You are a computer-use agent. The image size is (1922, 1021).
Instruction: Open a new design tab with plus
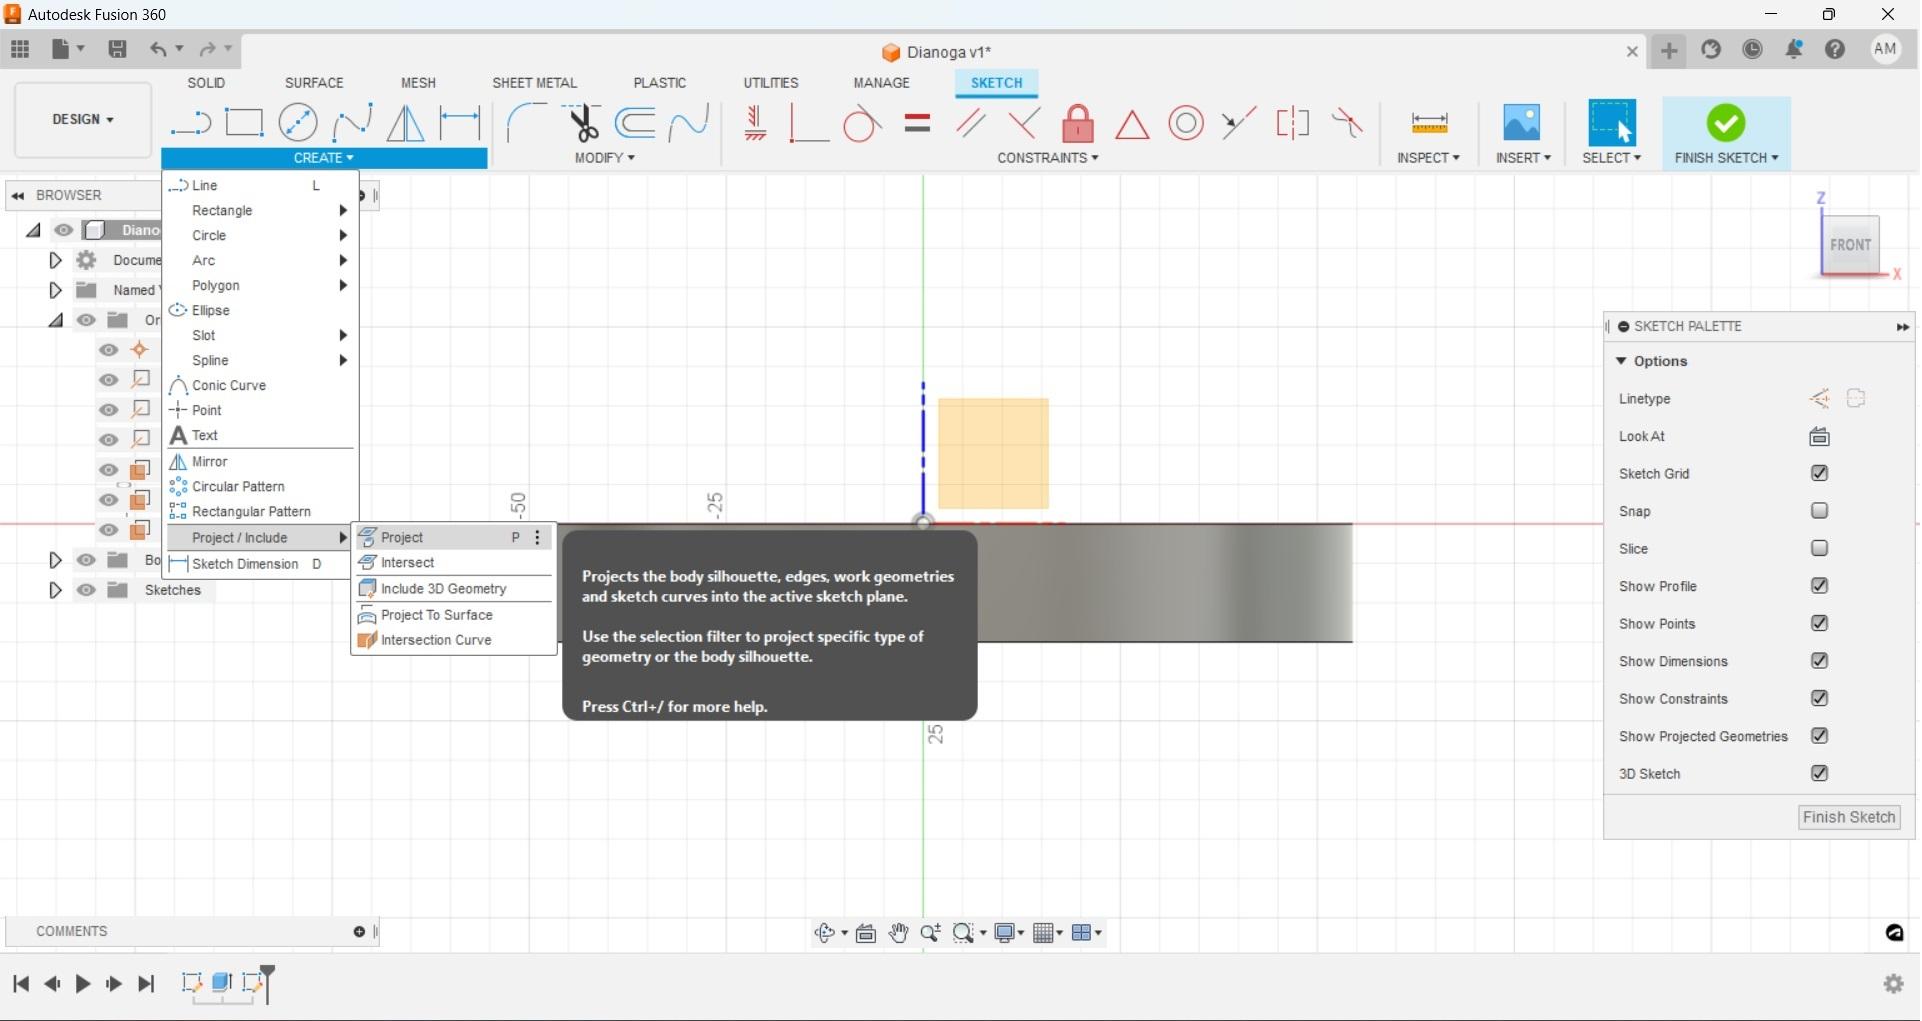tap(1669, 50)
